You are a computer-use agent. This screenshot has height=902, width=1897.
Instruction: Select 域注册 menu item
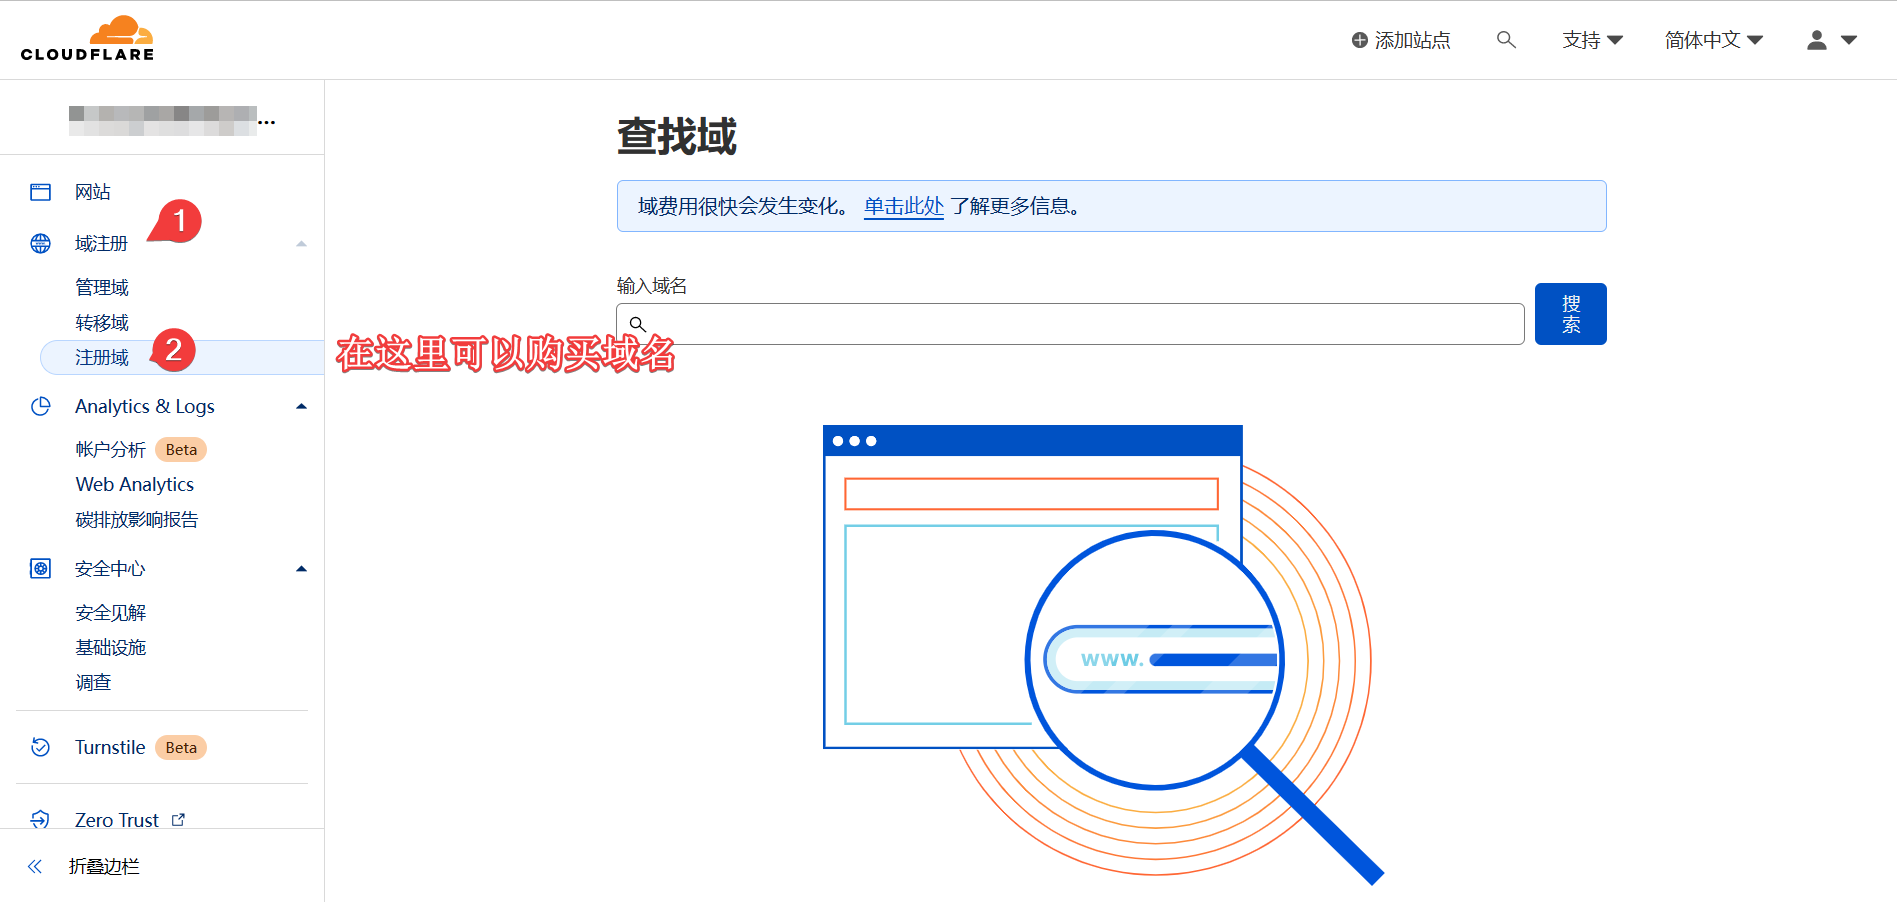(101, 244)
